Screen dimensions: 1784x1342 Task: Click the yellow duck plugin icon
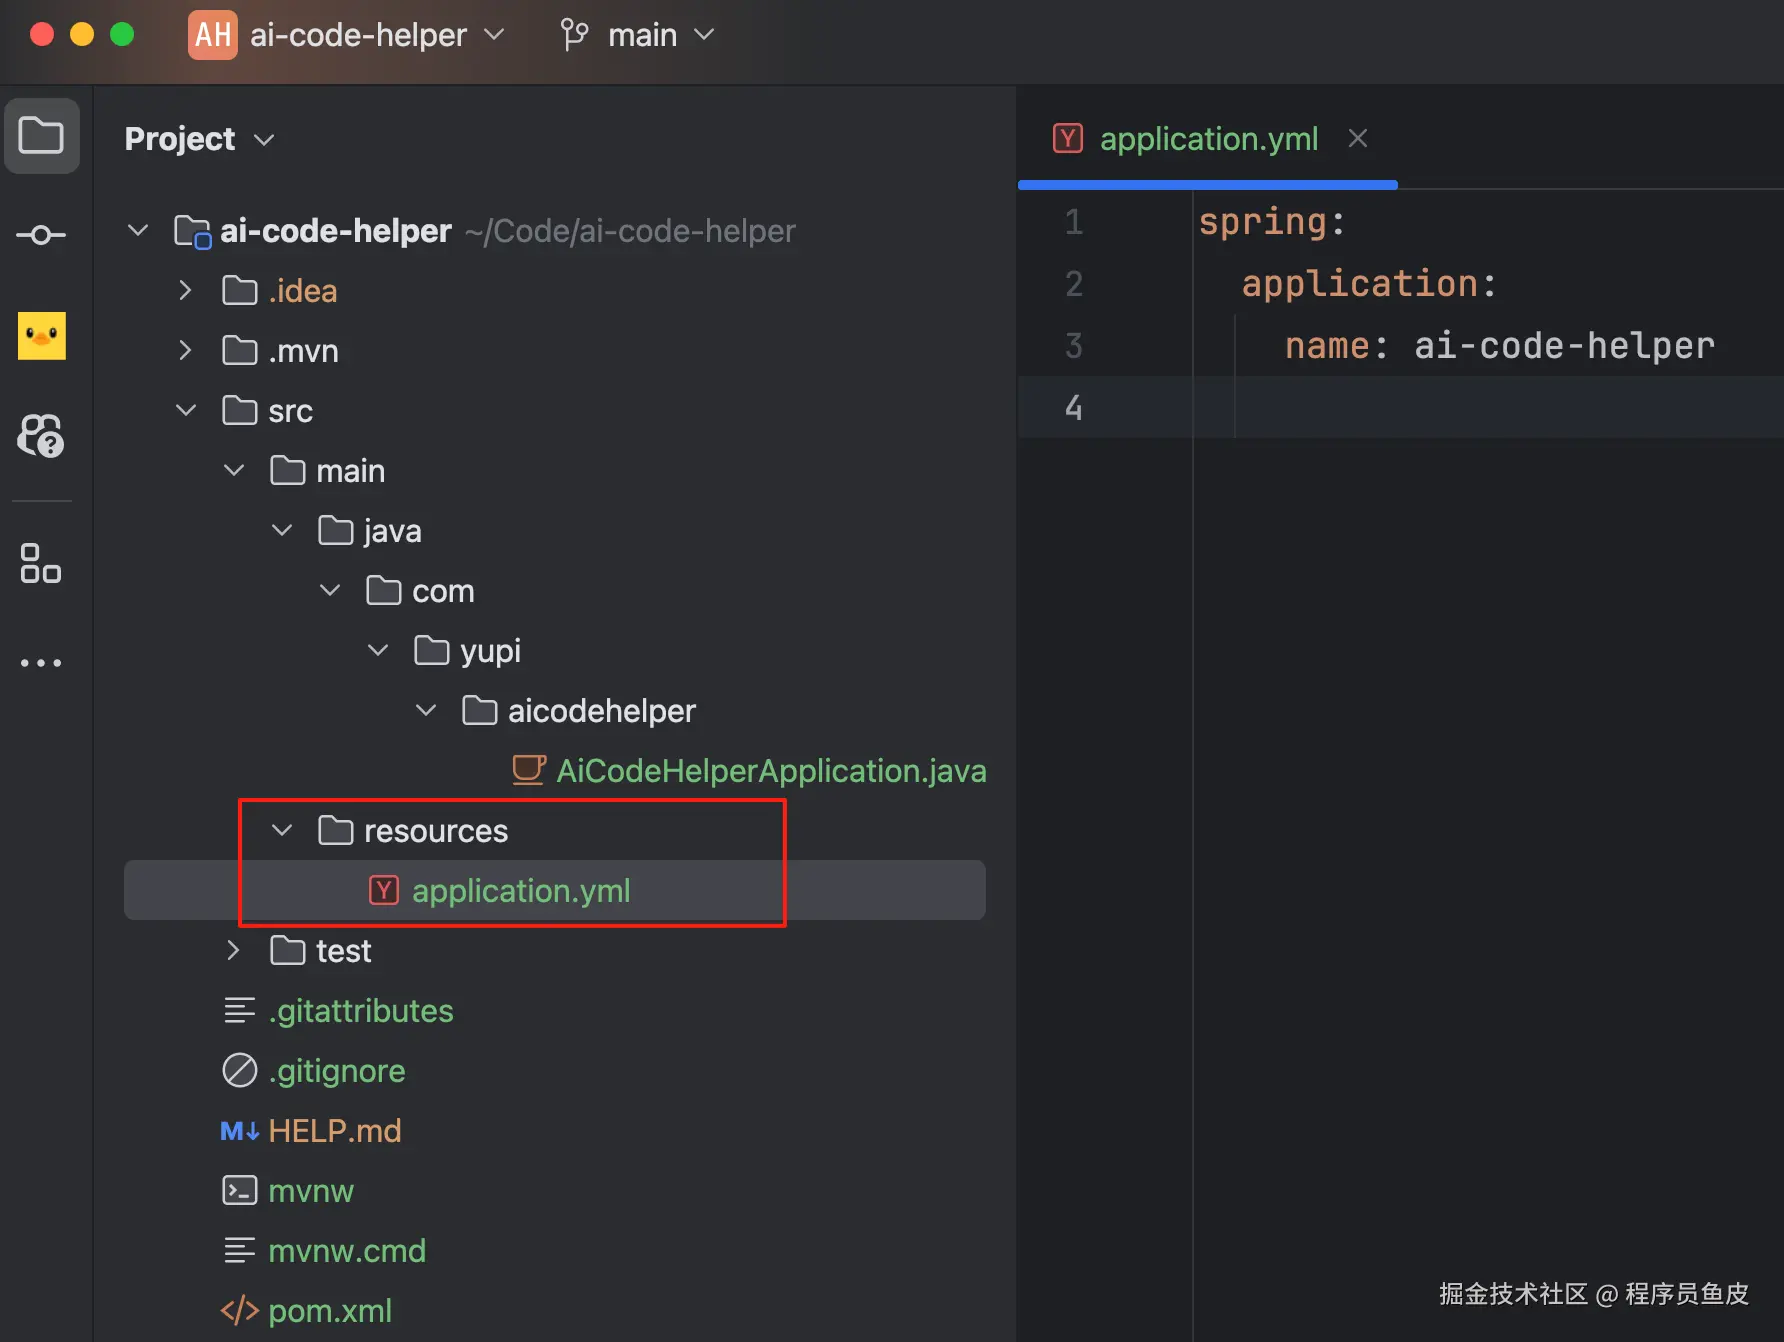41,335
